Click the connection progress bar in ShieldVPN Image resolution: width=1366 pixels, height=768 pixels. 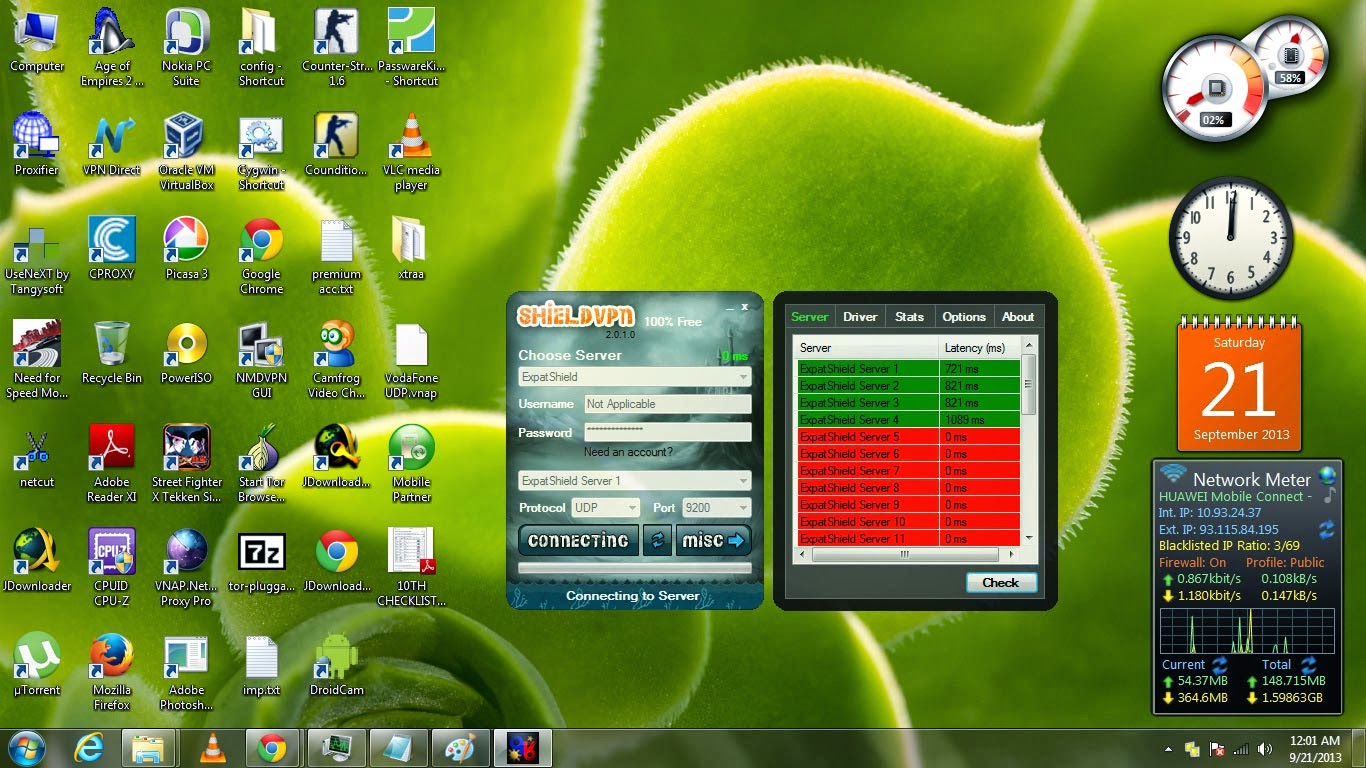[x=634, y=568]
